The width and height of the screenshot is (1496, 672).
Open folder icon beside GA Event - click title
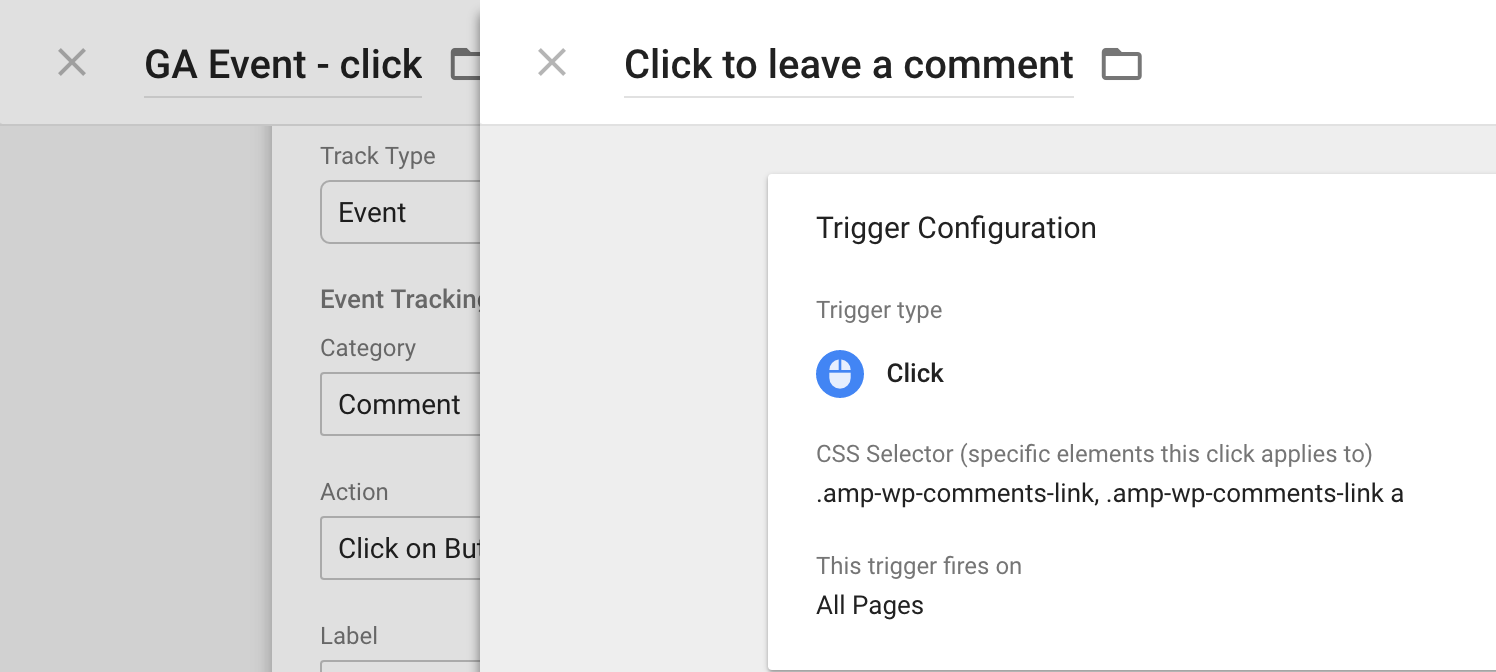coord(465,64)
